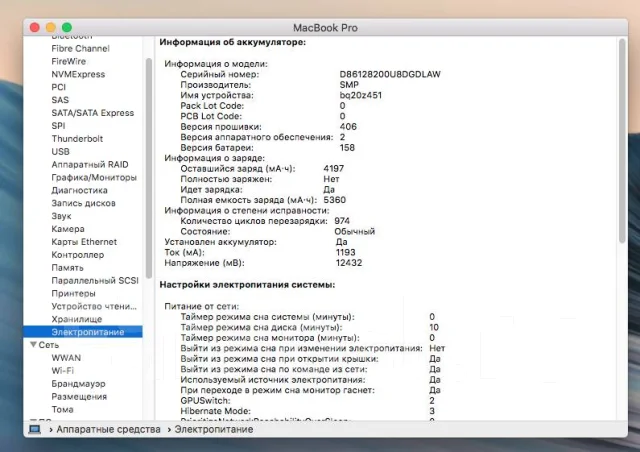Screen dimensions: 640x452
Task: Click MacBook Pro window title
Action: coord(325,28)
